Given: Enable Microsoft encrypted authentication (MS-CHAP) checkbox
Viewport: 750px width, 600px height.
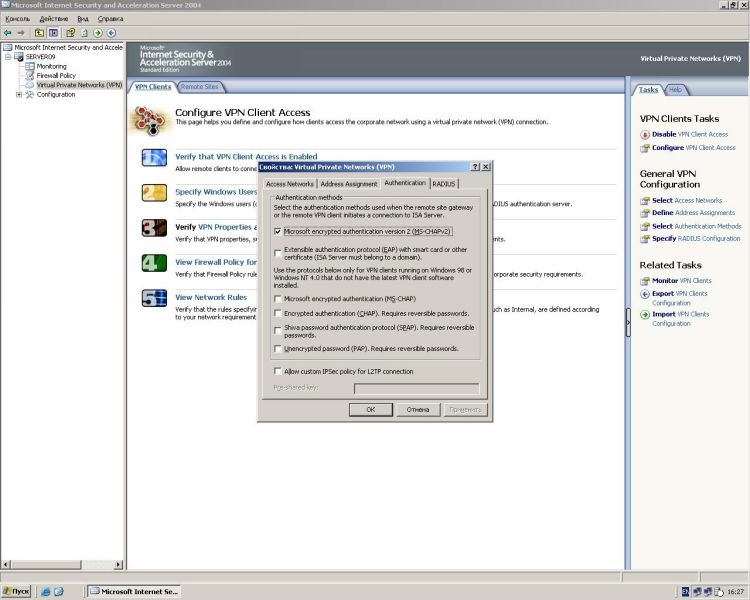Looking at the screenshot, I should coord(277,299).
